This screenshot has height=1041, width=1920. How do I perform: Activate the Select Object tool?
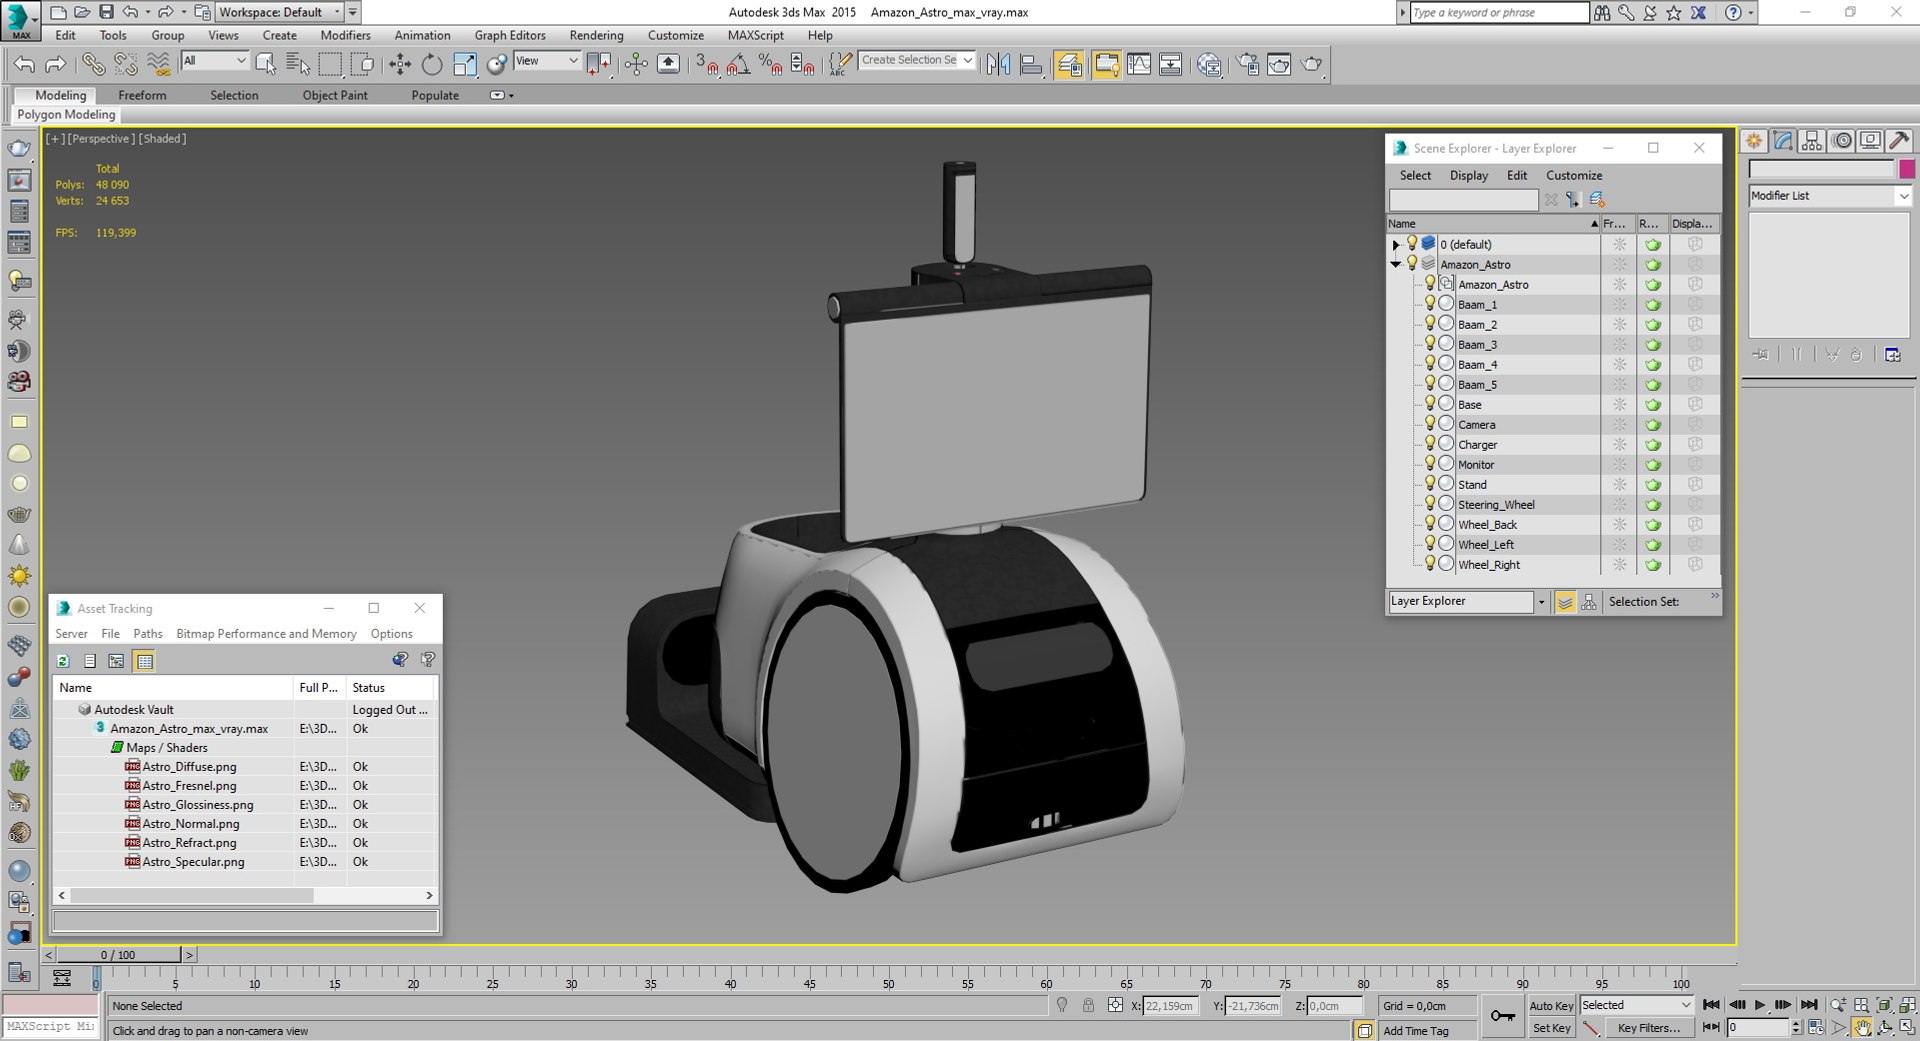(x=266, y=65)
